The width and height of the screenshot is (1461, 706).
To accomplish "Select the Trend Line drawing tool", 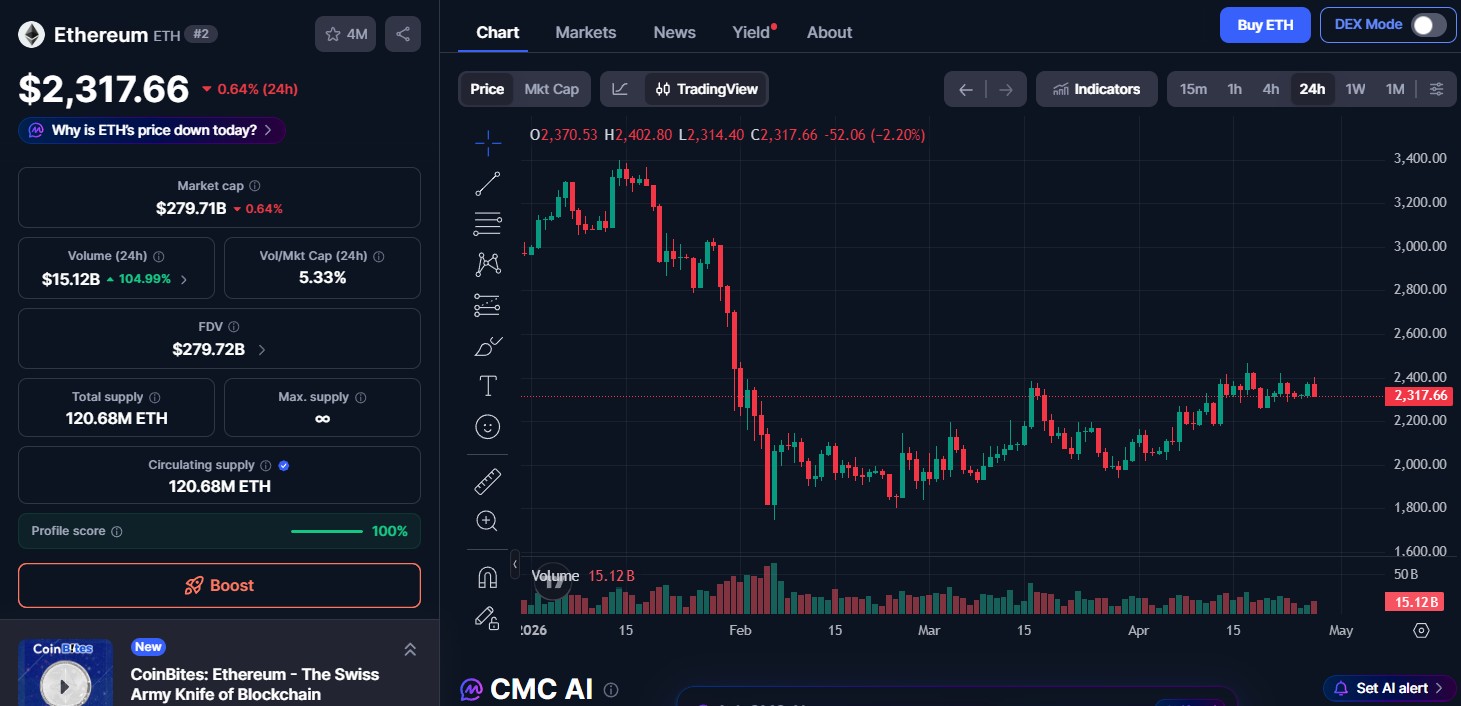I will pos(487,183).
